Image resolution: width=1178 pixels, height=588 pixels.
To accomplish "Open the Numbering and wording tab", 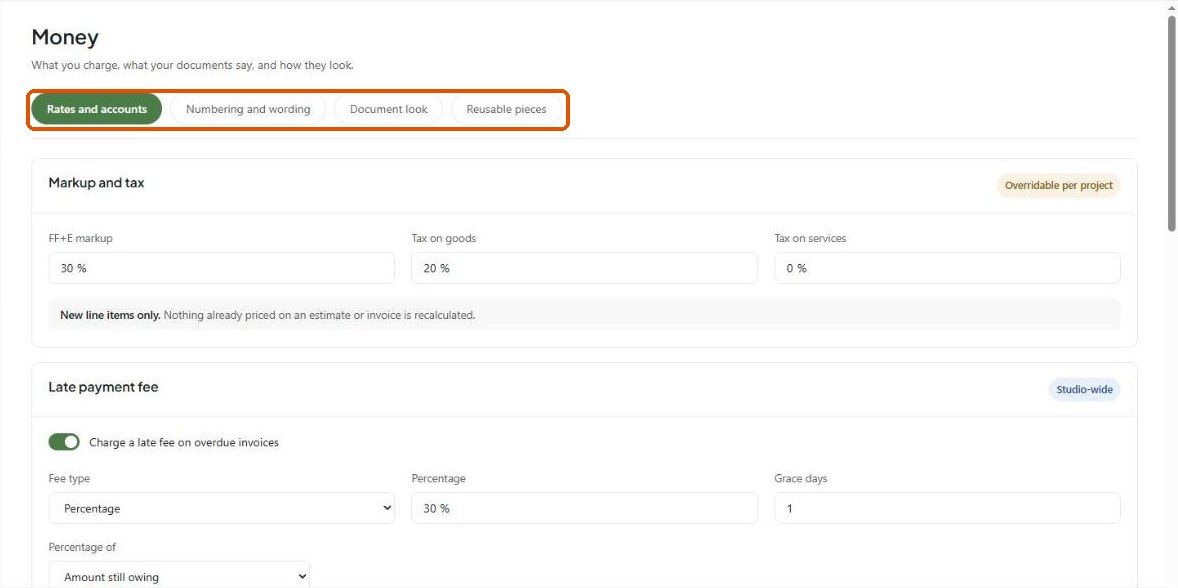I will tap(248, 109).
